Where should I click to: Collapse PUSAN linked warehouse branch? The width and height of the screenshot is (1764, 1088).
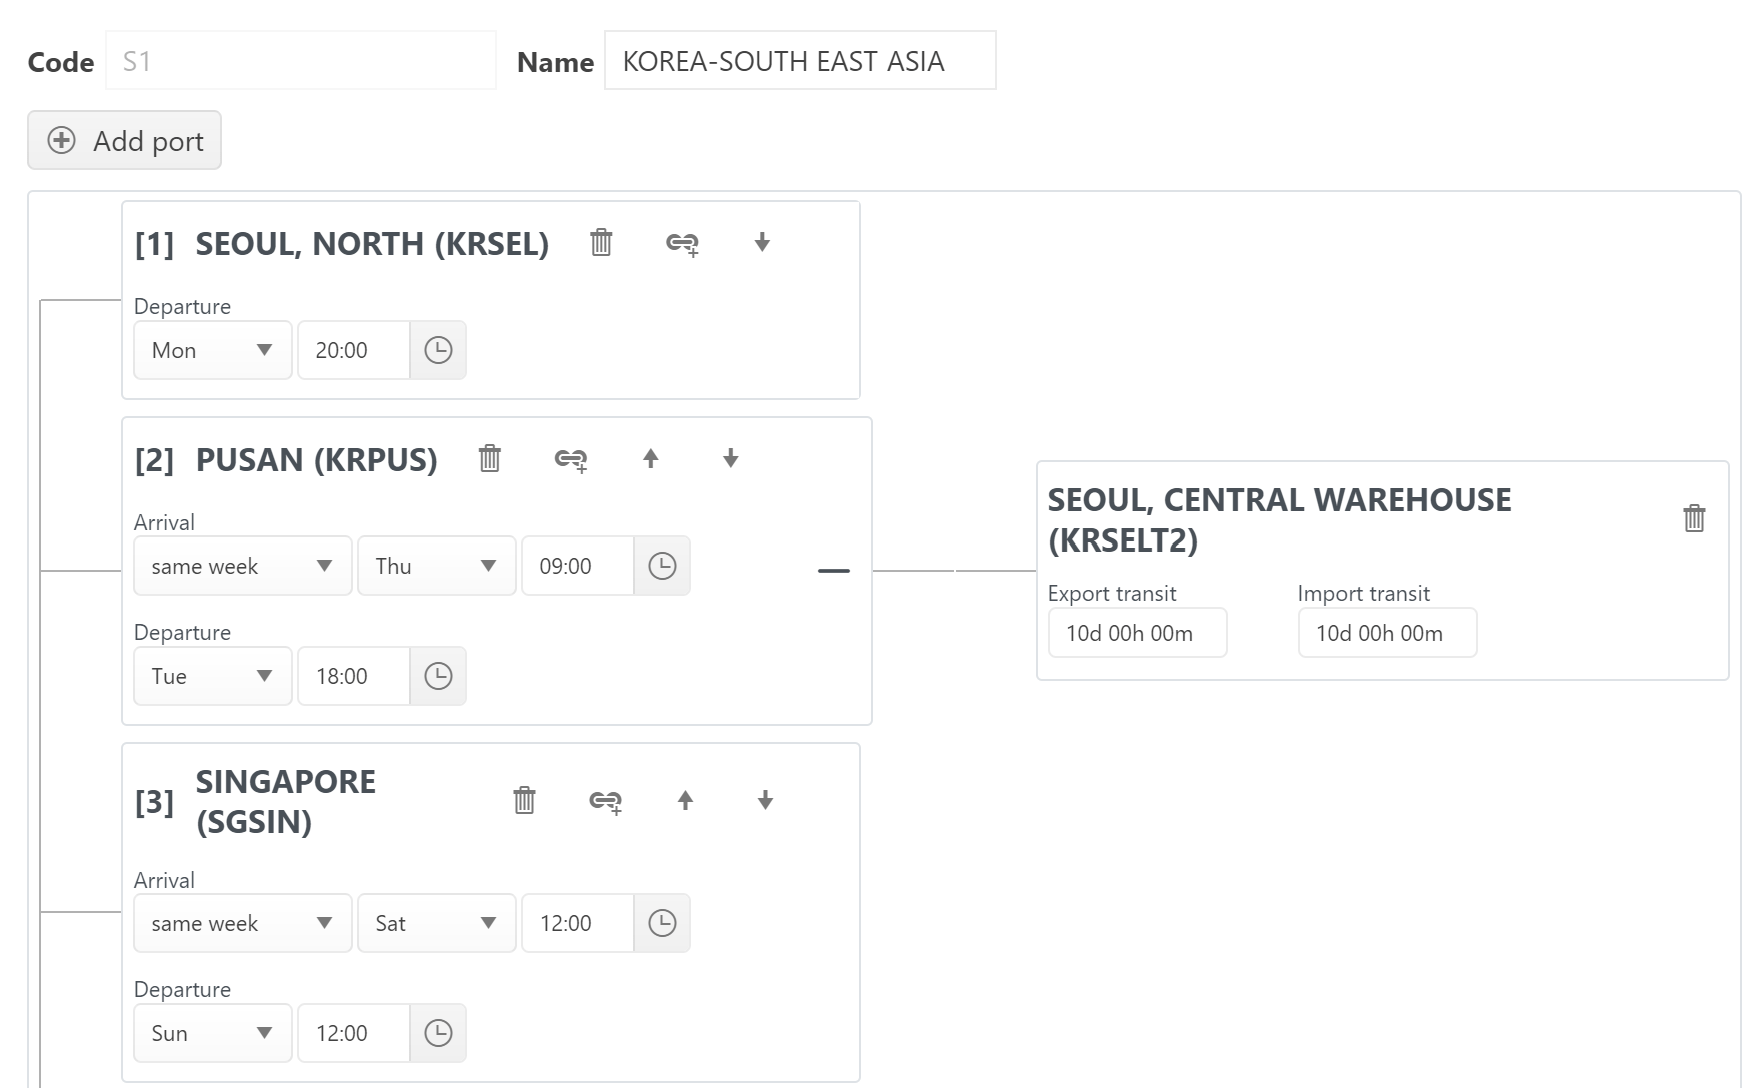[833, 571]
